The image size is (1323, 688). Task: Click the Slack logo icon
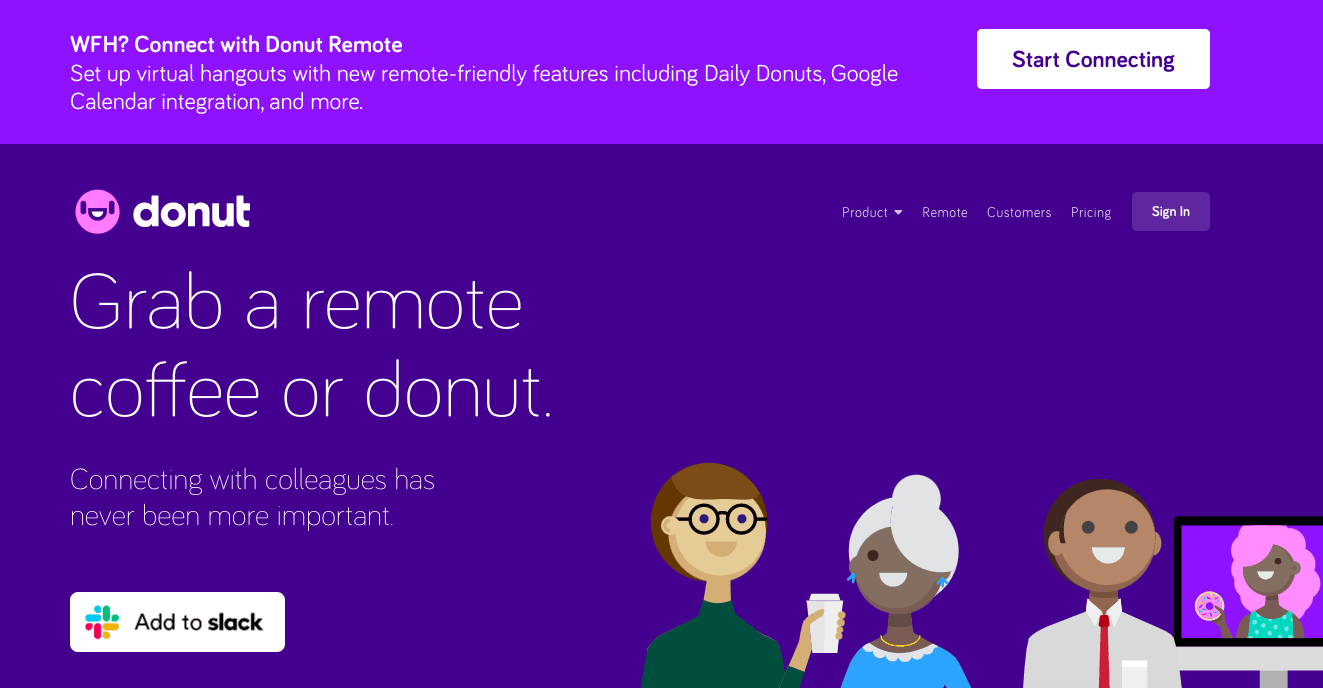[x=102, y=622]
